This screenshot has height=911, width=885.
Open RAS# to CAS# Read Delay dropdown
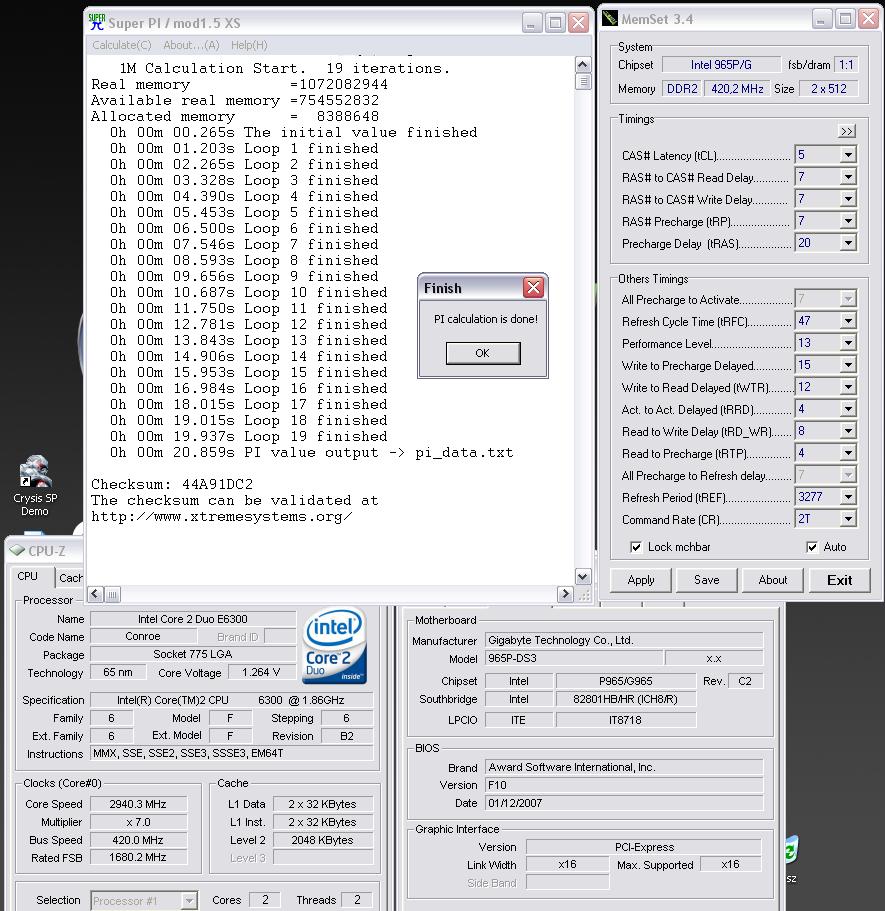[848, 177]
